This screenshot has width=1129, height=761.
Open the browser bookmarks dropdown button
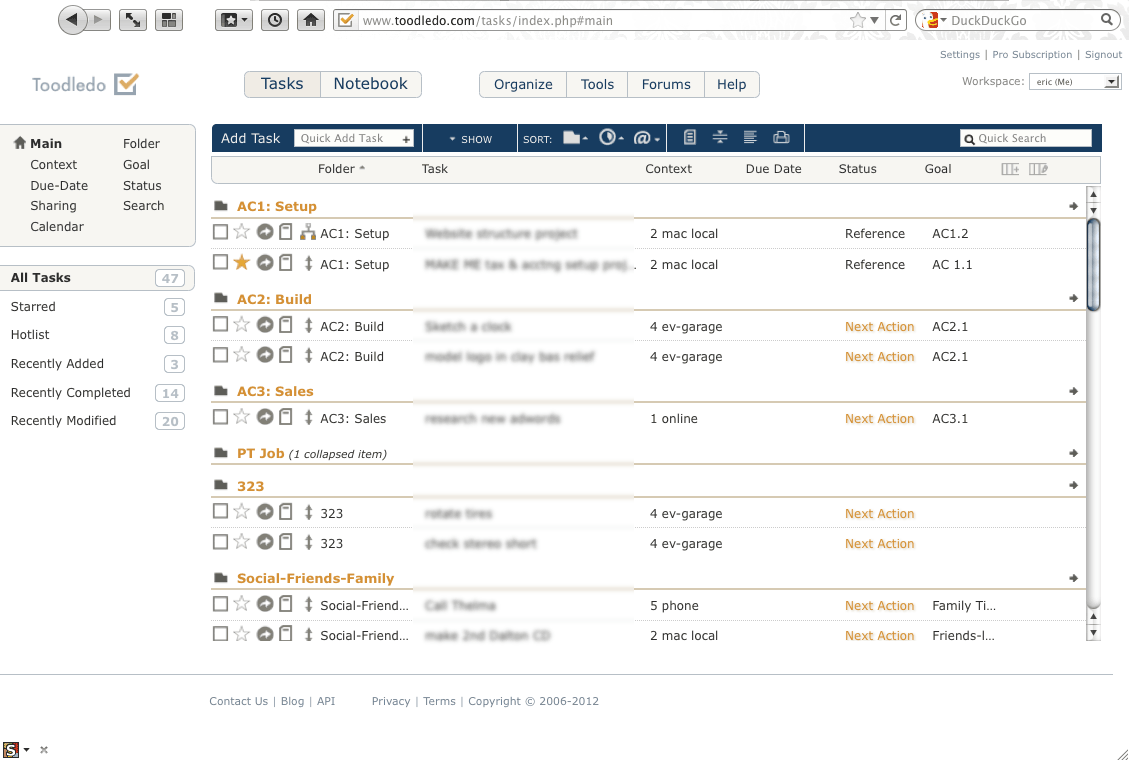point(233,20)
